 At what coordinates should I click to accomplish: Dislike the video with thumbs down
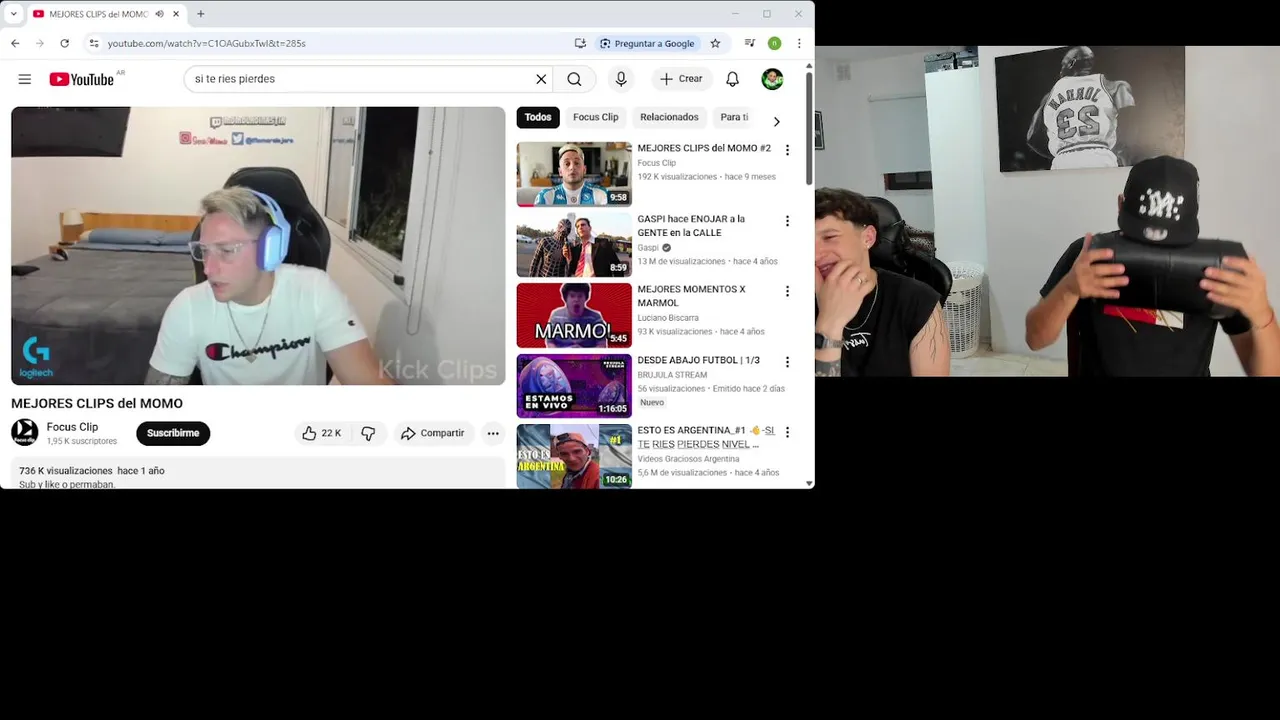coord(368,433)
